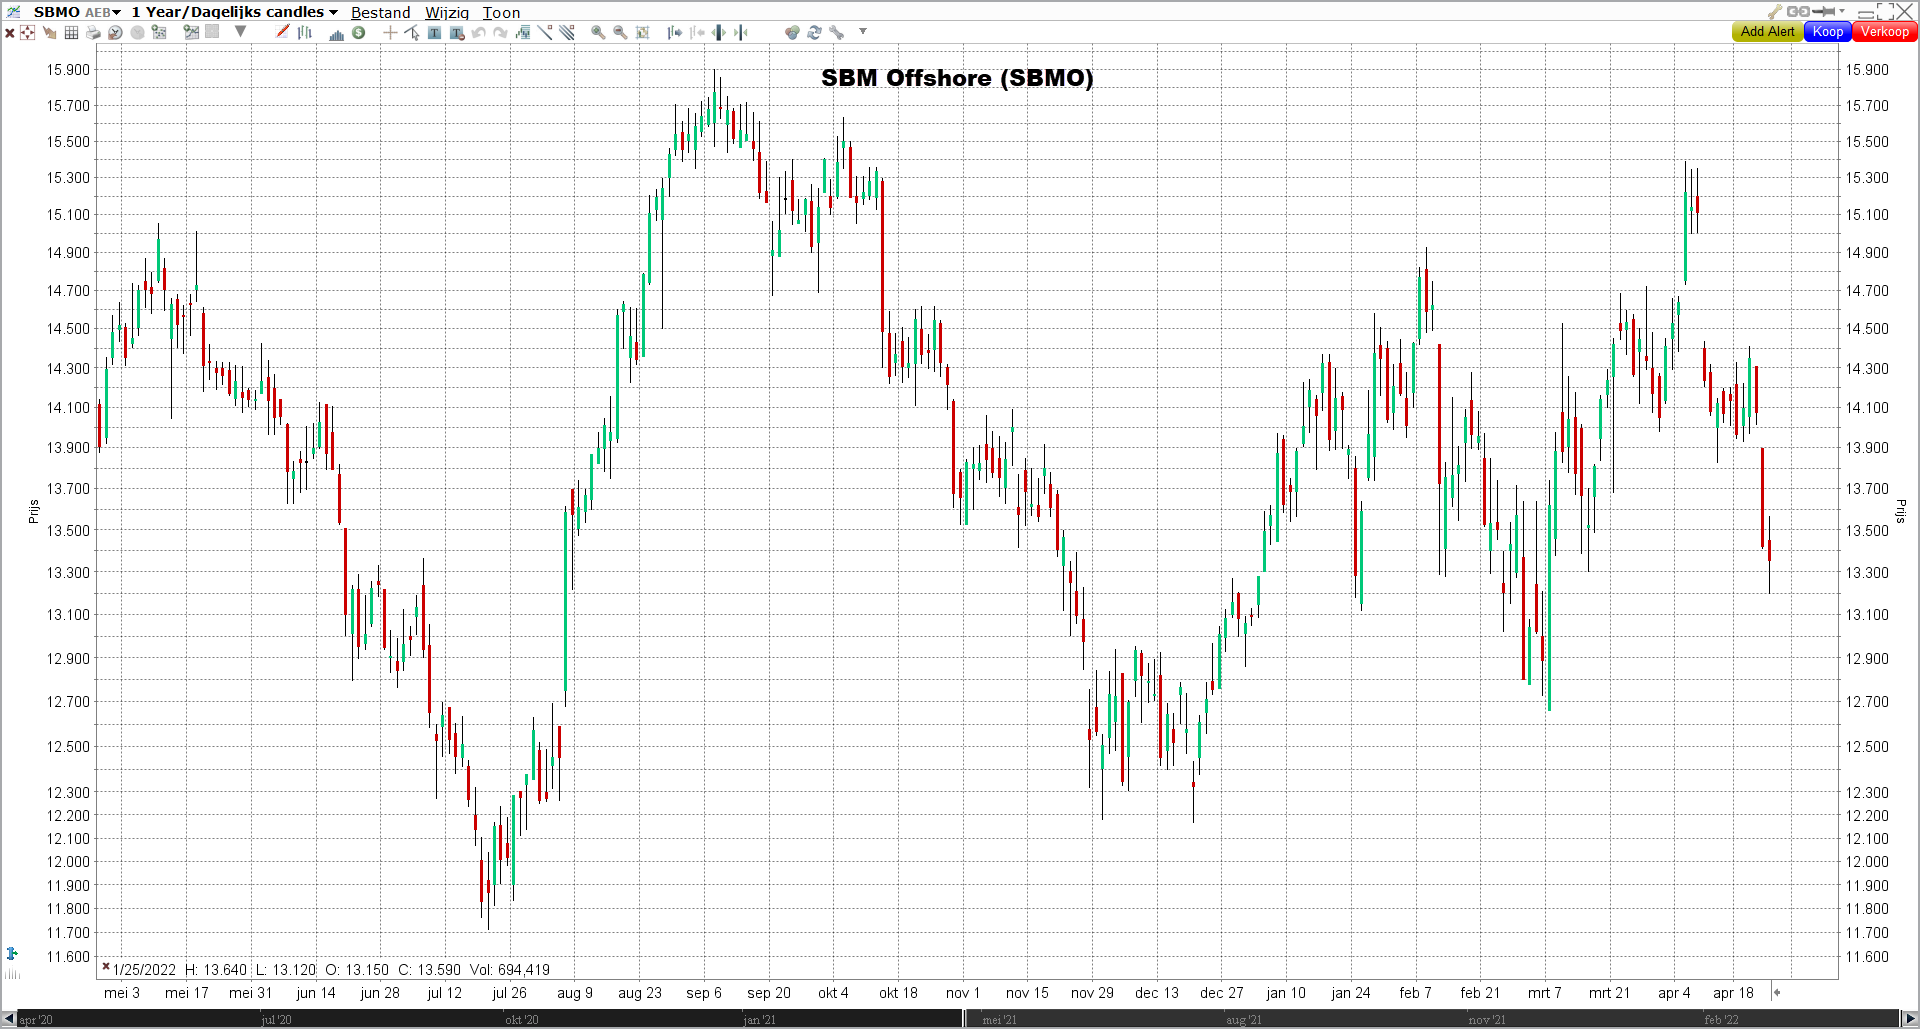Screen dimensions: 1920x1029
Task: Click the jan 24 date label
Action: pos(1350,993)
